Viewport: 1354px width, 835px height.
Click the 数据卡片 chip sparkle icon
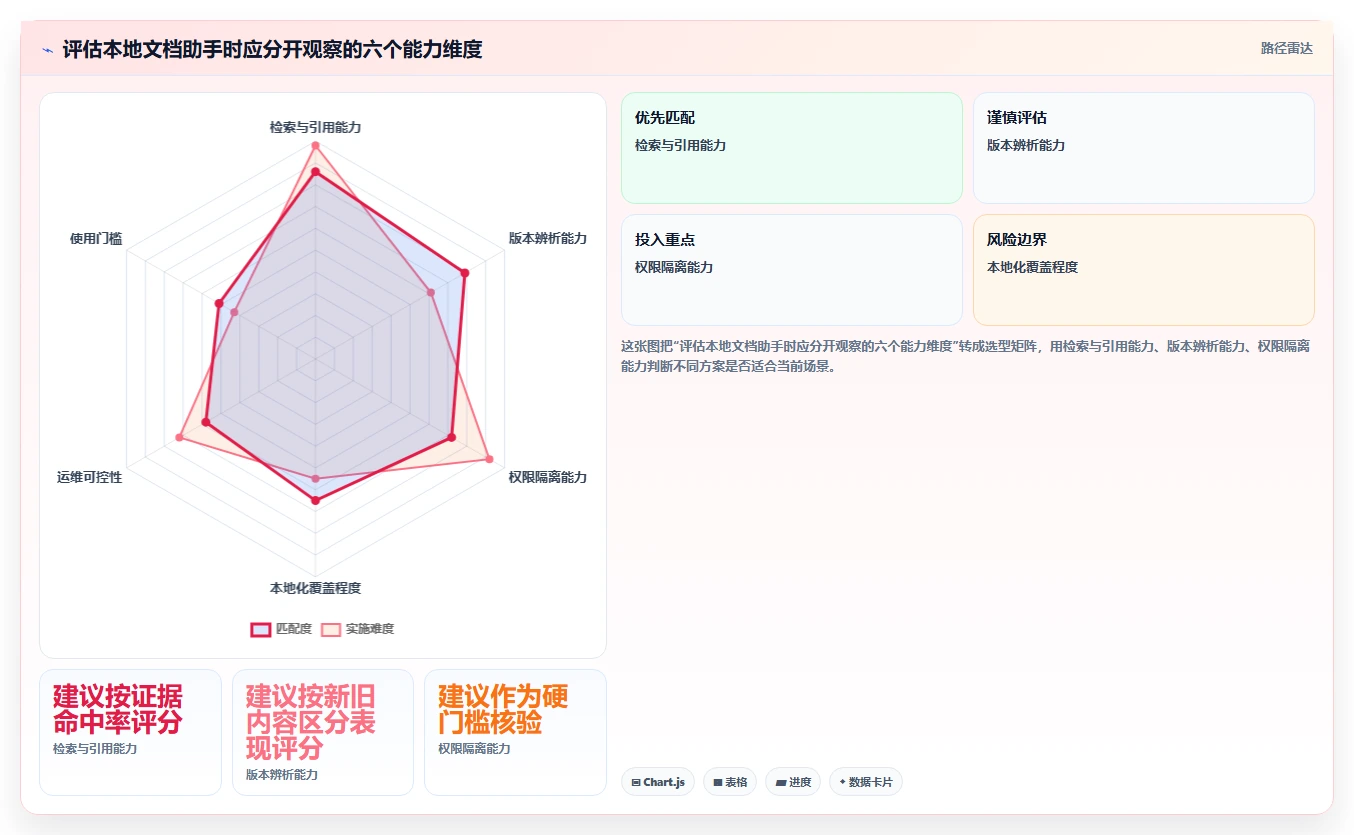pyautogui.click(x=842, y=782)
